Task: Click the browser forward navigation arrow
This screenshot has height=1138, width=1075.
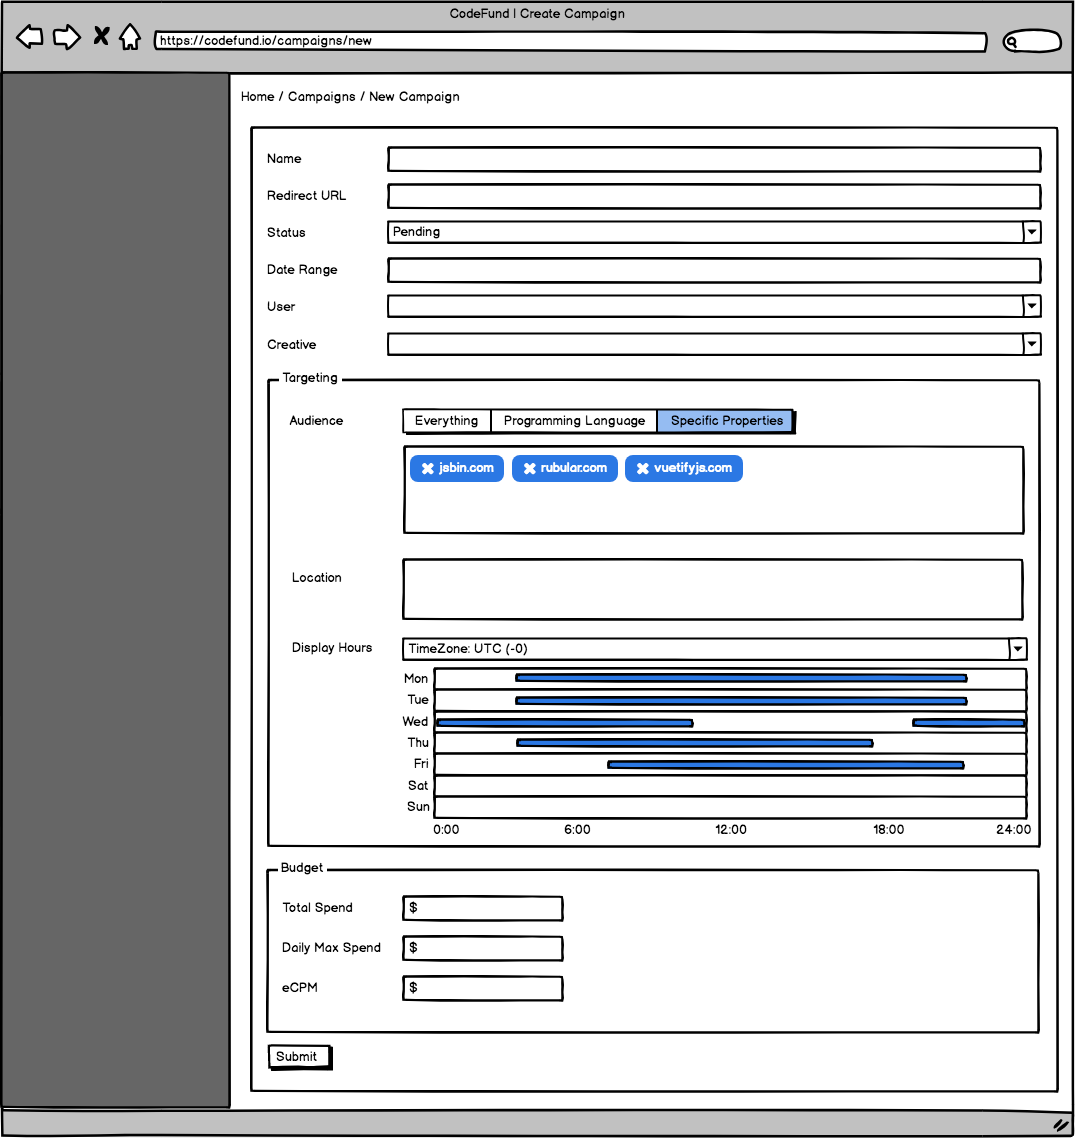Action: 66,36
